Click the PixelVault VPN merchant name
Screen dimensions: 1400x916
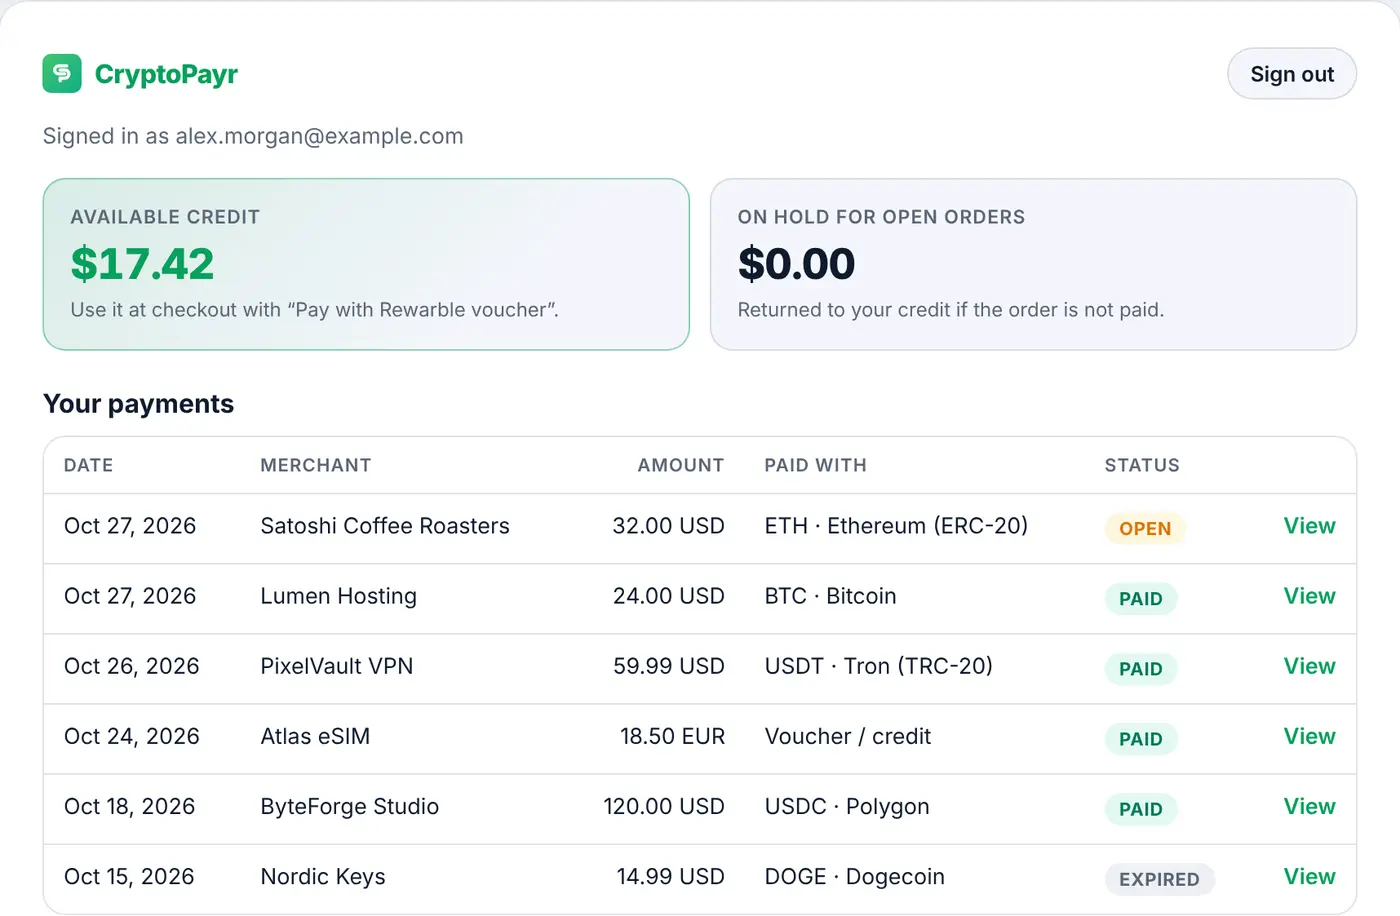(x=336, y=666)
